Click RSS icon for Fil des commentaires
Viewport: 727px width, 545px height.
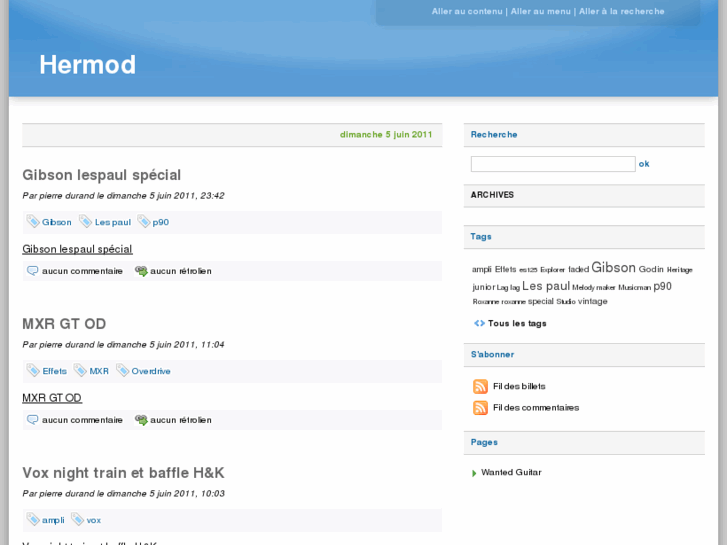point(480,408)
